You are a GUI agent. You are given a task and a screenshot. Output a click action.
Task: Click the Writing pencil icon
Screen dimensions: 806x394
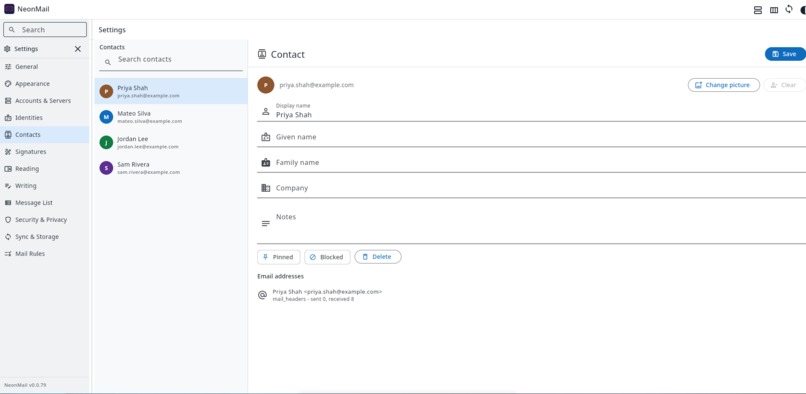8,185
